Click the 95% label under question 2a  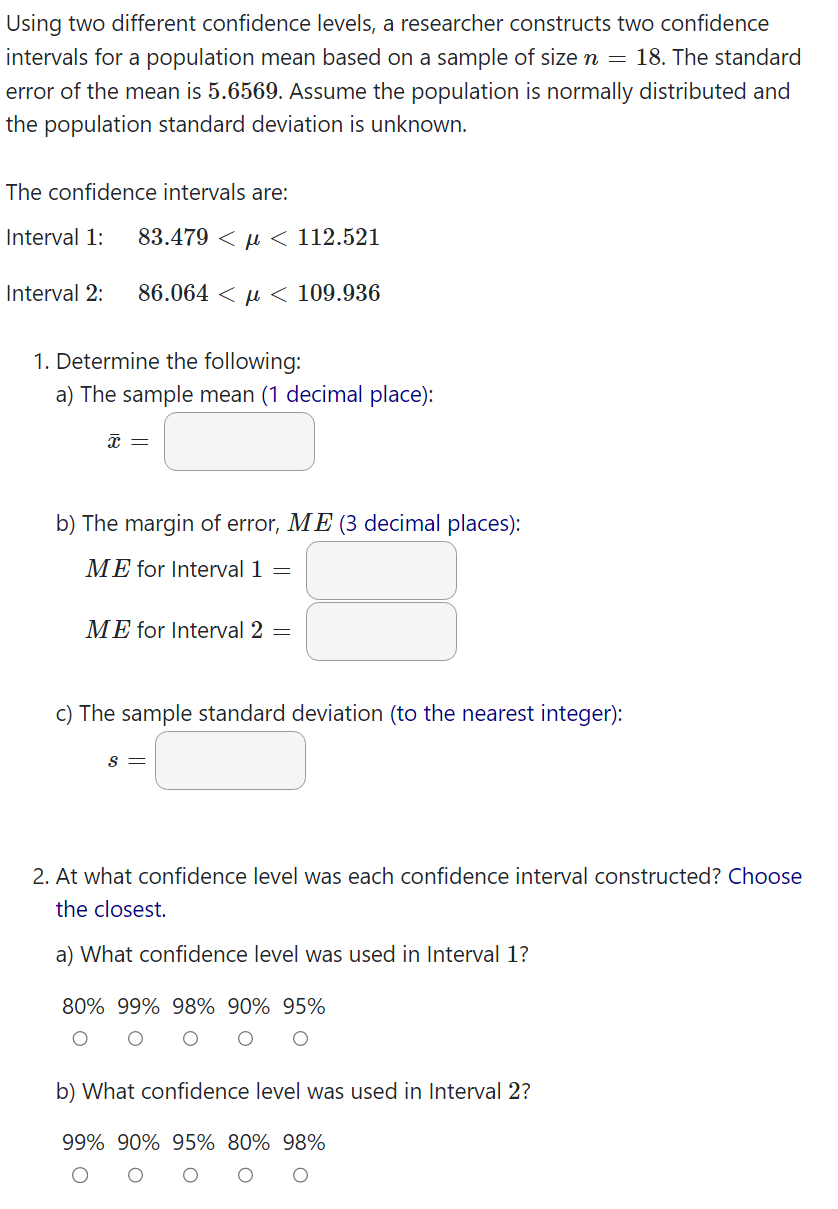point(303,1007)
